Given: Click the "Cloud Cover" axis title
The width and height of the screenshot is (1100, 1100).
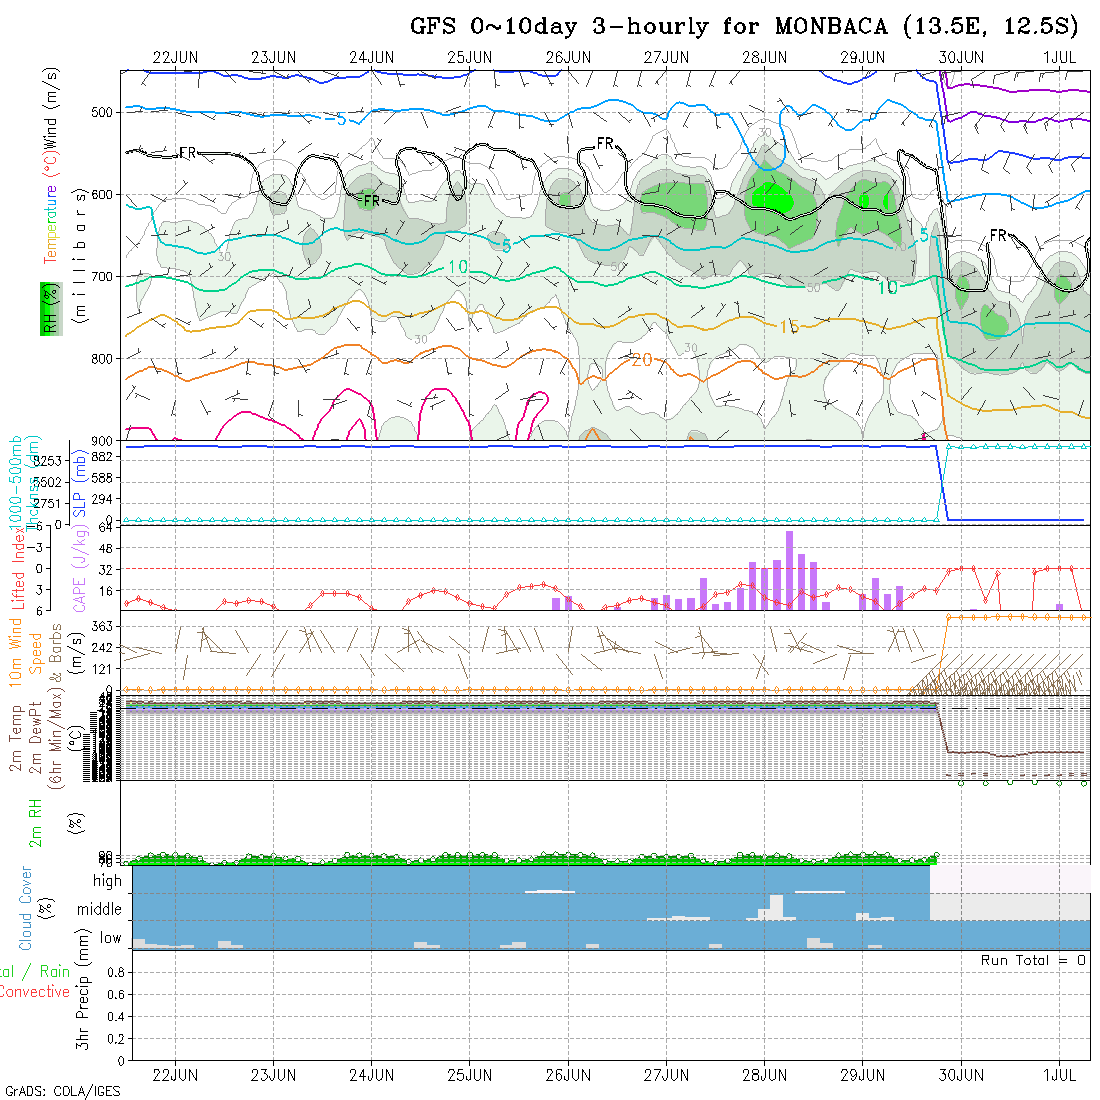Looking at the screenshot, I should pos(27,908).
